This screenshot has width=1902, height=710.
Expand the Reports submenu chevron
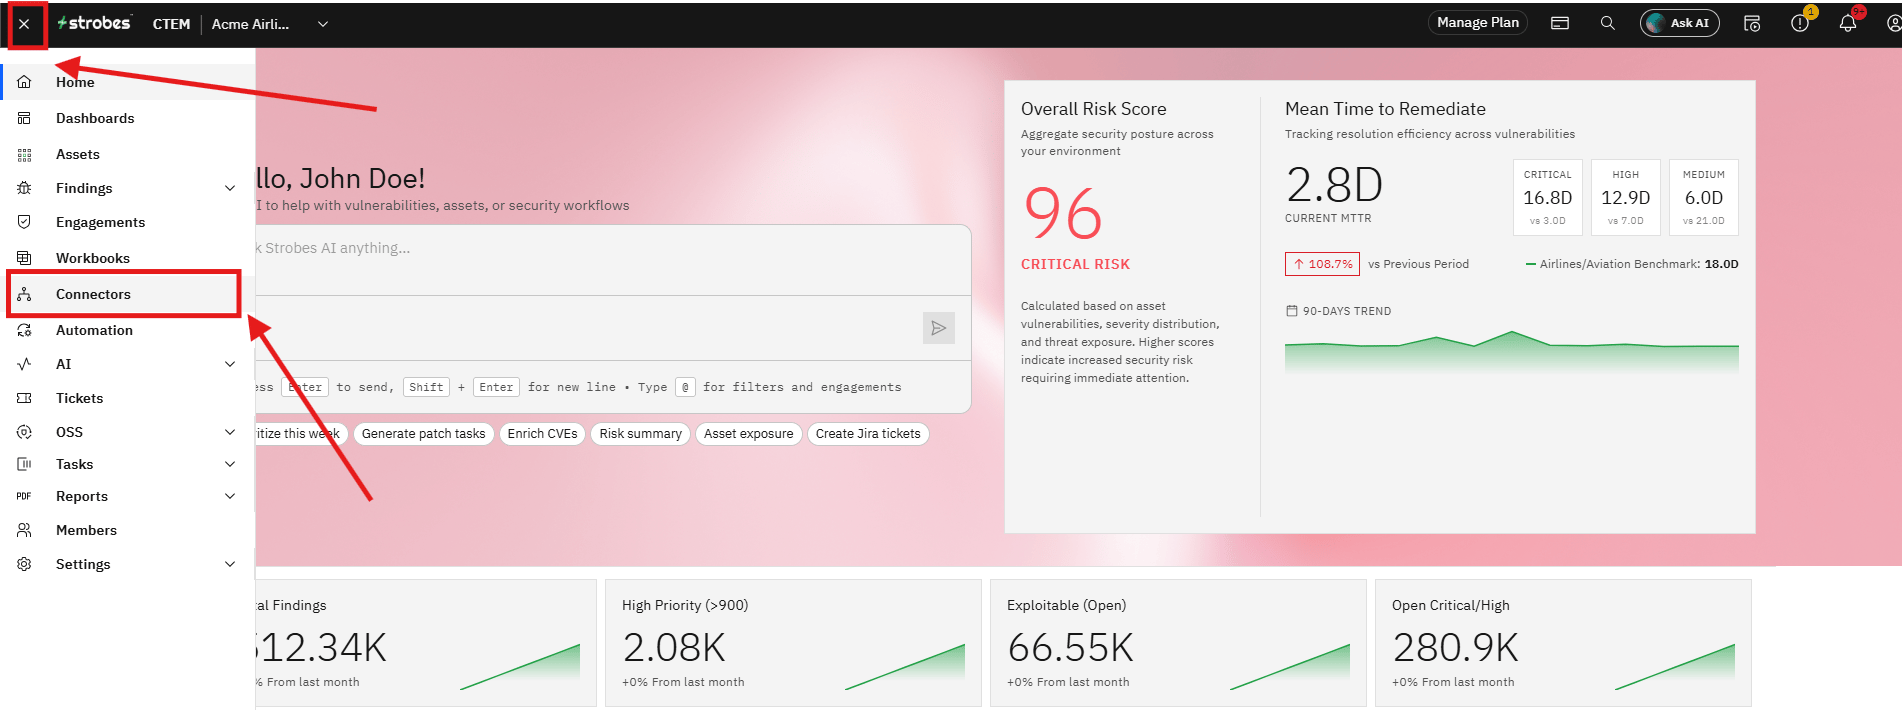point(230,496)
